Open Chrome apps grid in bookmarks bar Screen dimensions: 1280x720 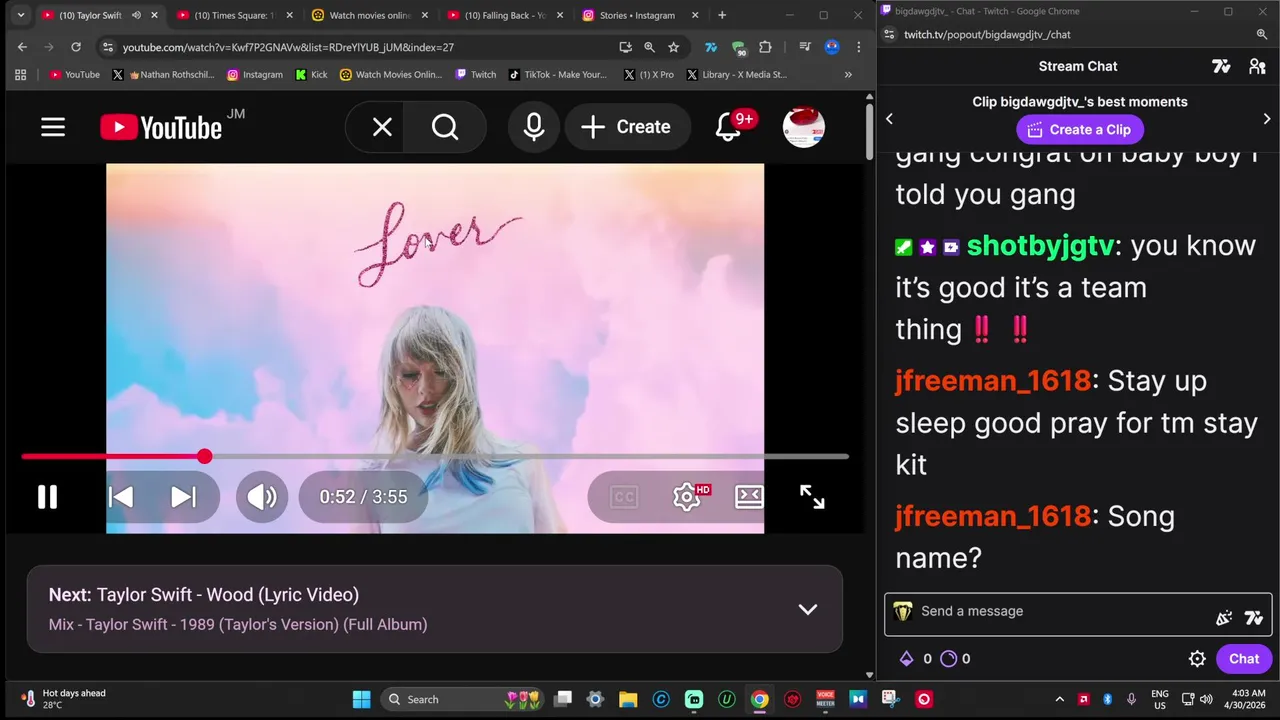(20, 75)
